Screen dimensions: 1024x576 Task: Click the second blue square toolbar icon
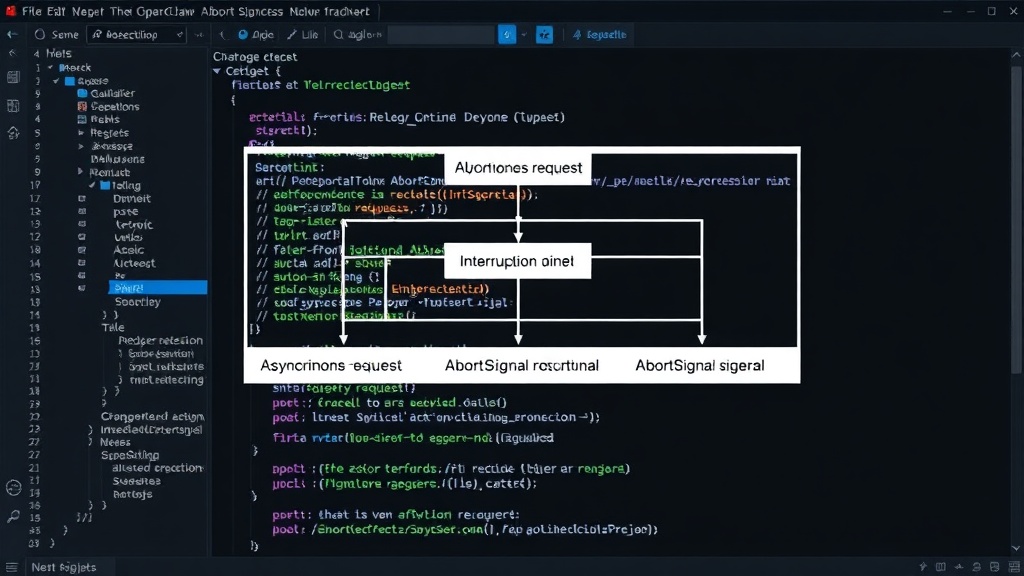click(544, 35)
